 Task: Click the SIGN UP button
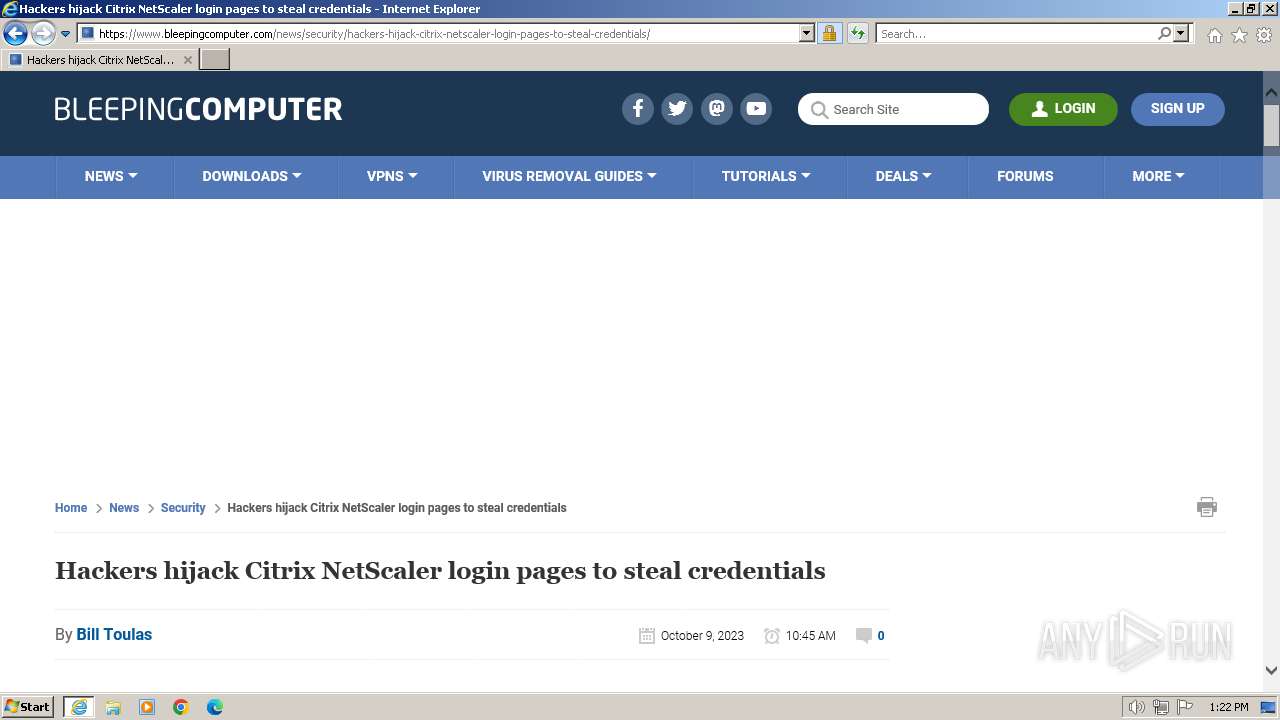coord(1178,109)
